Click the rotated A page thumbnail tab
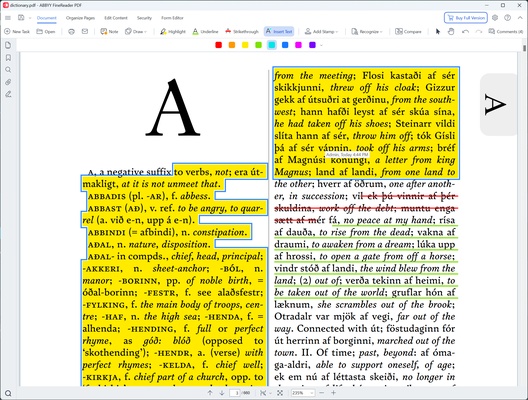The image size is (528, 400). [498, 105]
